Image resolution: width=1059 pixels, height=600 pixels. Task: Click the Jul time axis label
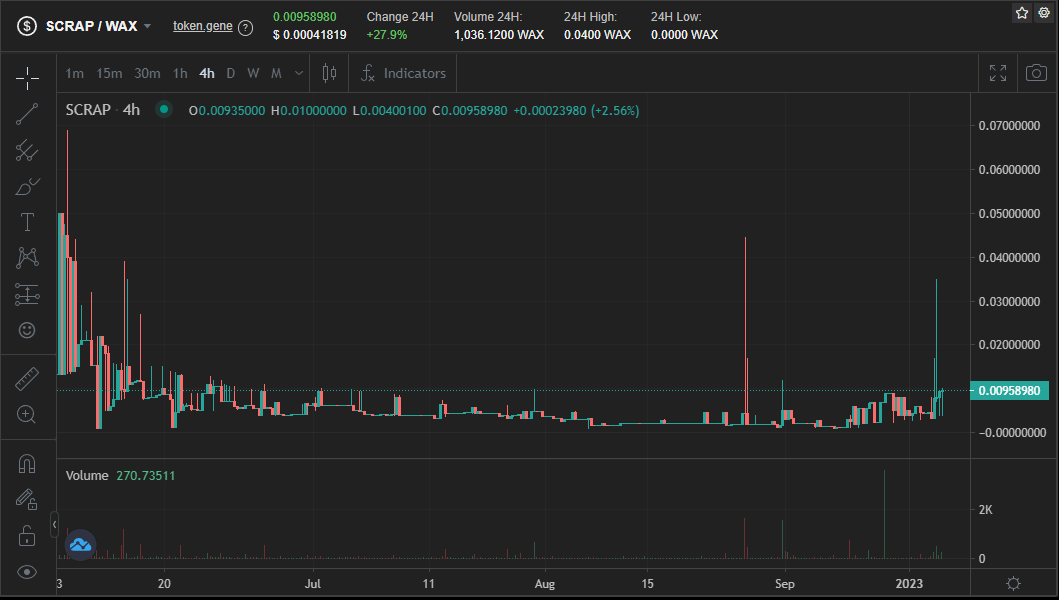(313, 583)
